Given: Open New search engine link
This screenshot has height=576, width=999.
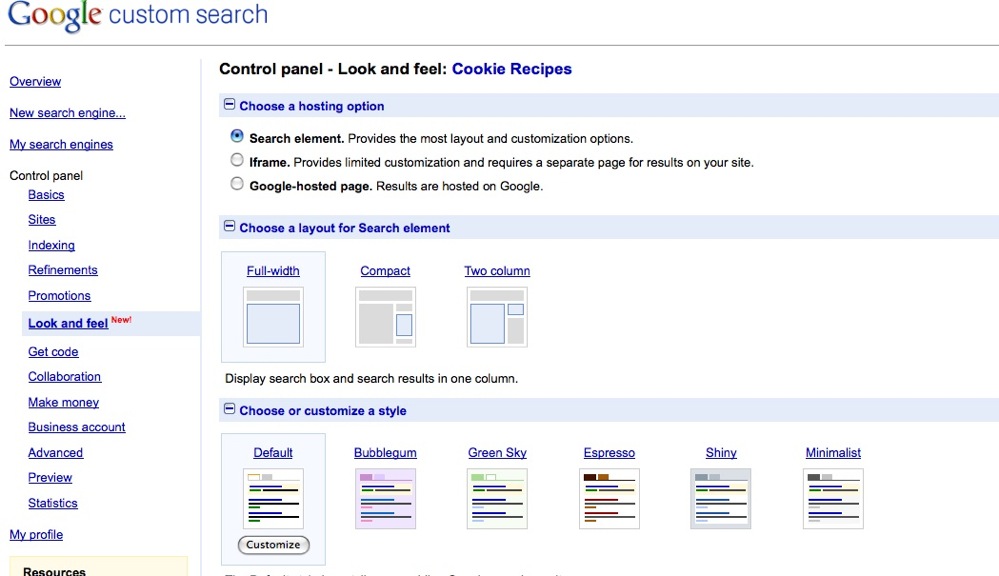Looking at the screenshot, I should pos(68,113).
